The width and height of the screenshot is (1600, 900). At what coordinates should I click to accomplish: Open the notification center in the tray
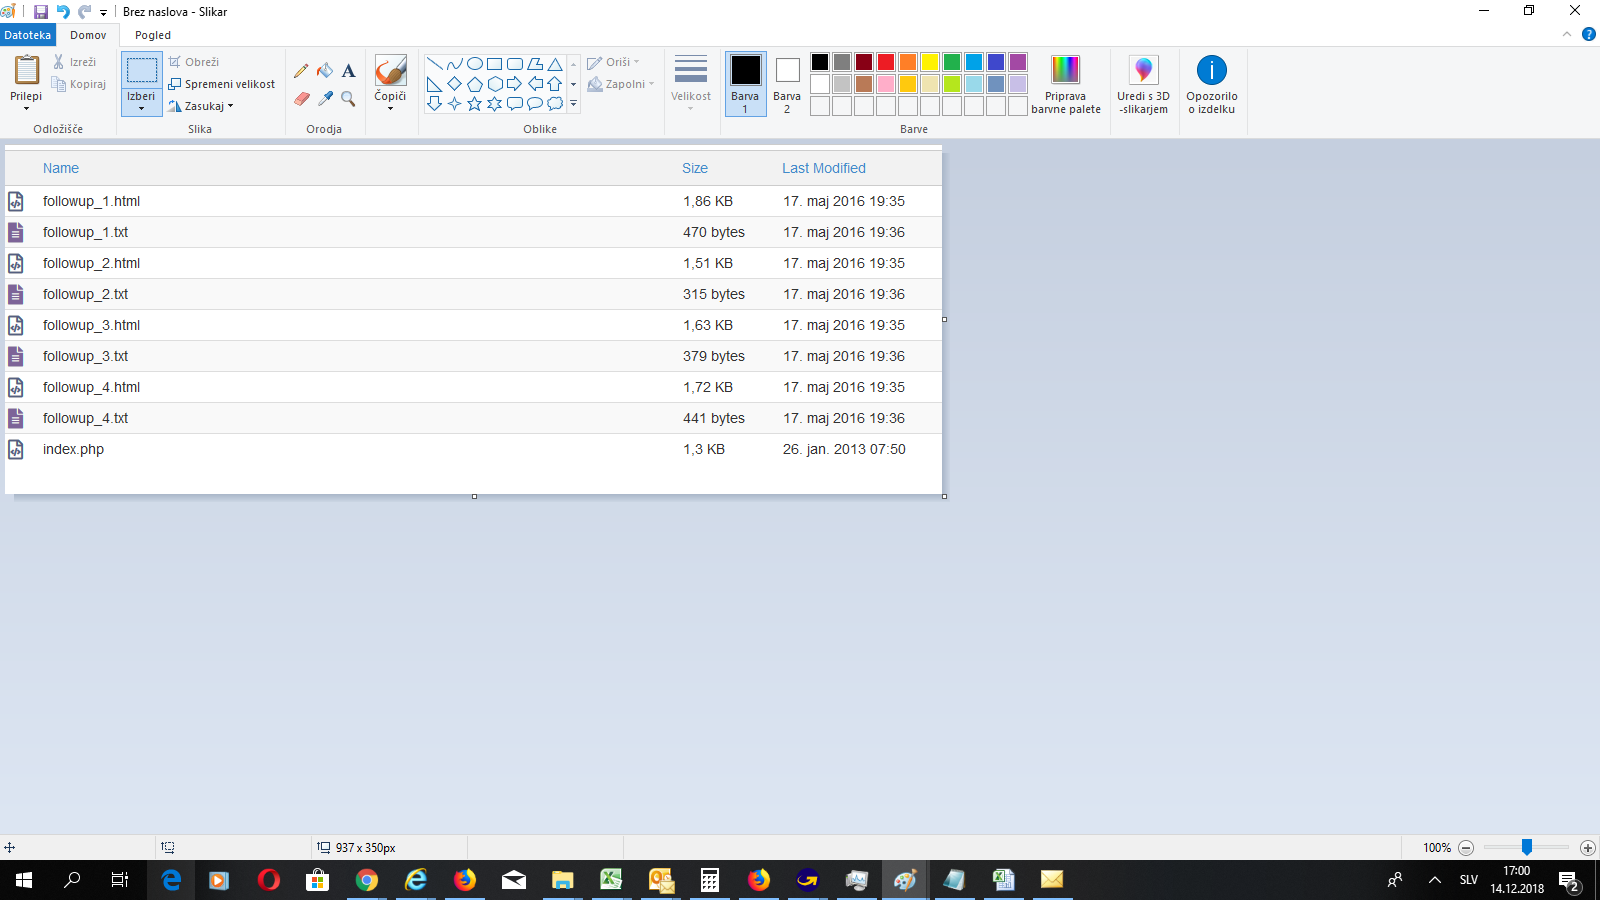(1569, 881)
